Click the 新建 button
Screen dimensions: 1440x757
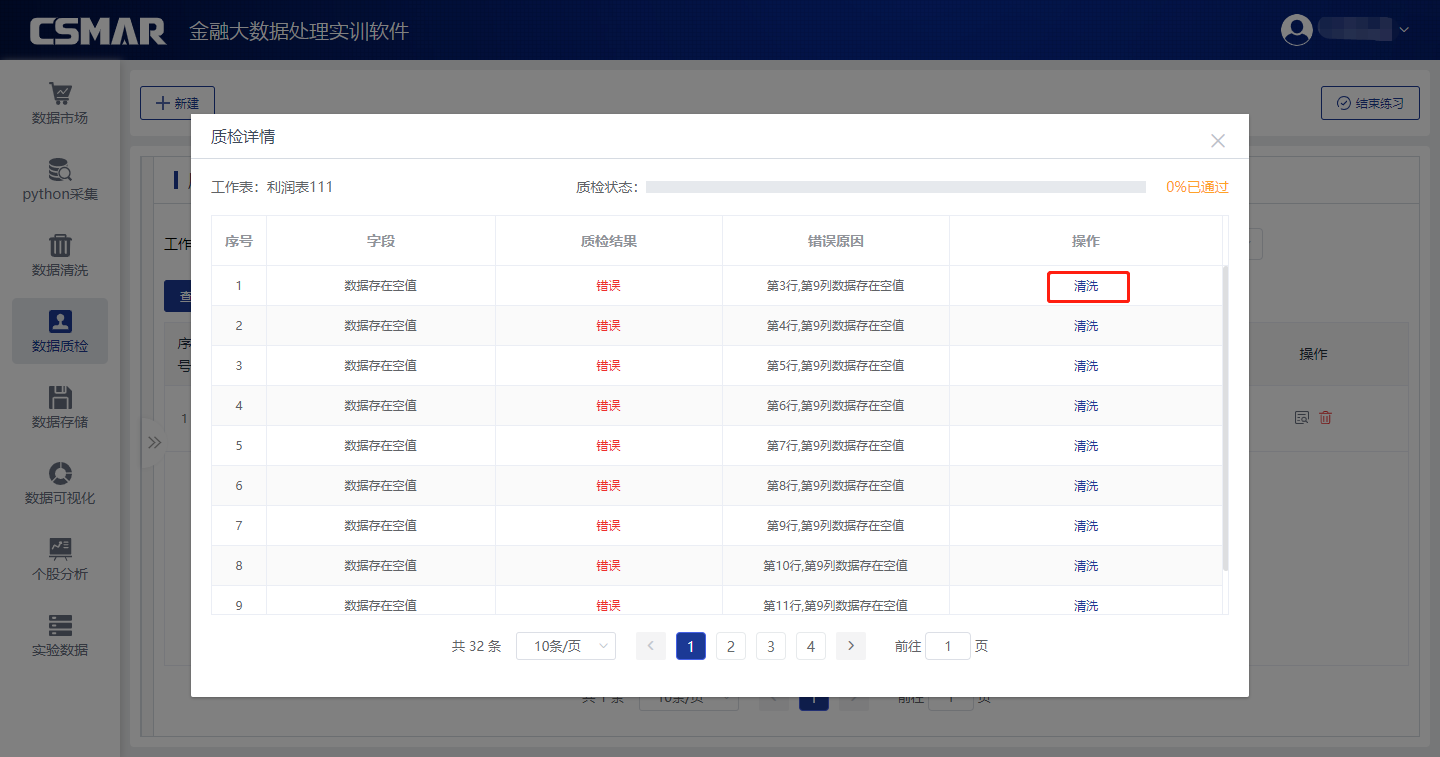tap(177, 103)
